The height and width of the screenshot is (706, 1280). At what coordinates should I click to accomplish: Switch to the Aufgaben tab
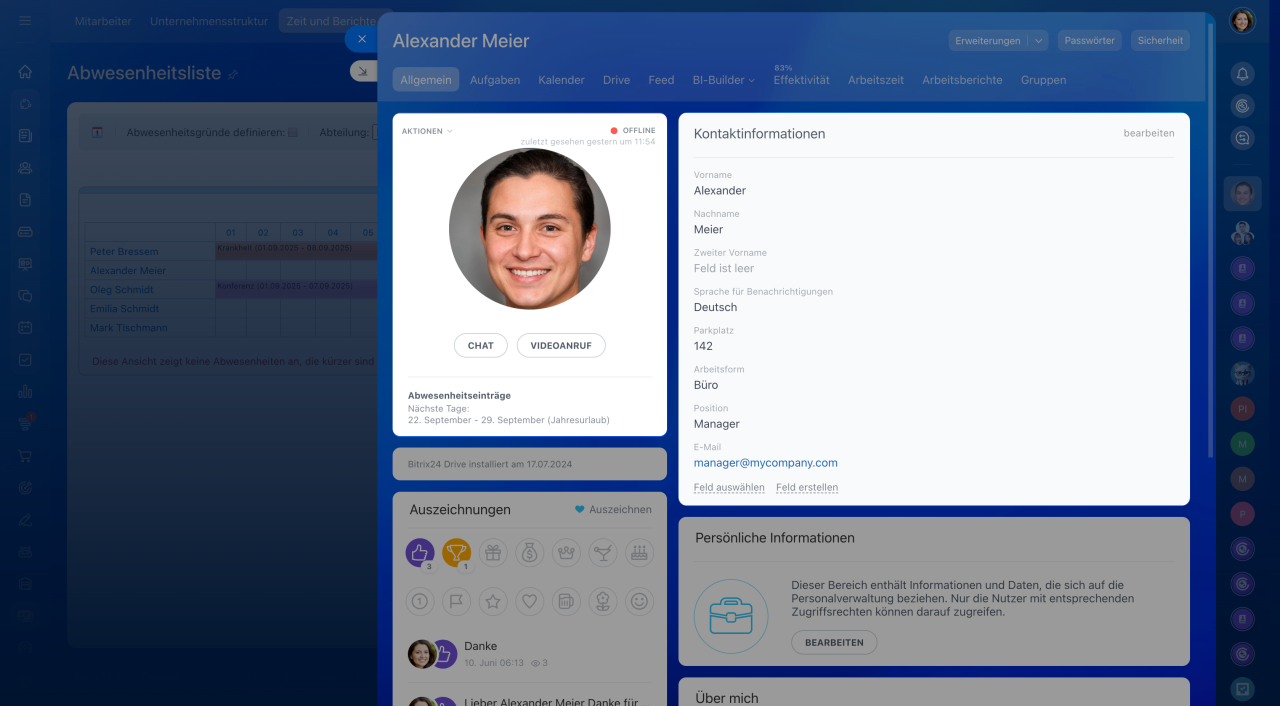tap(495, 80)
